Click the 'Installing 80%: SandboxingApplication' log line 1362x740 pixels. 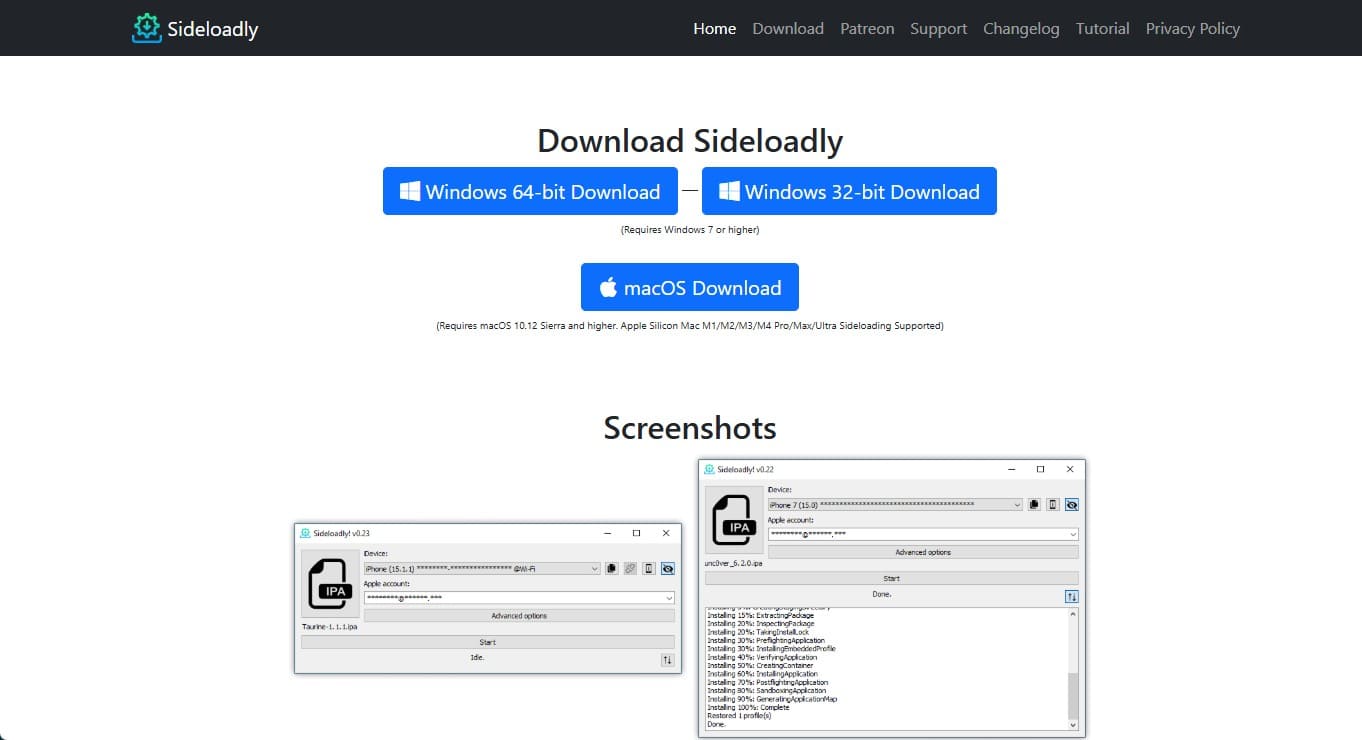(x=767, y=691)
